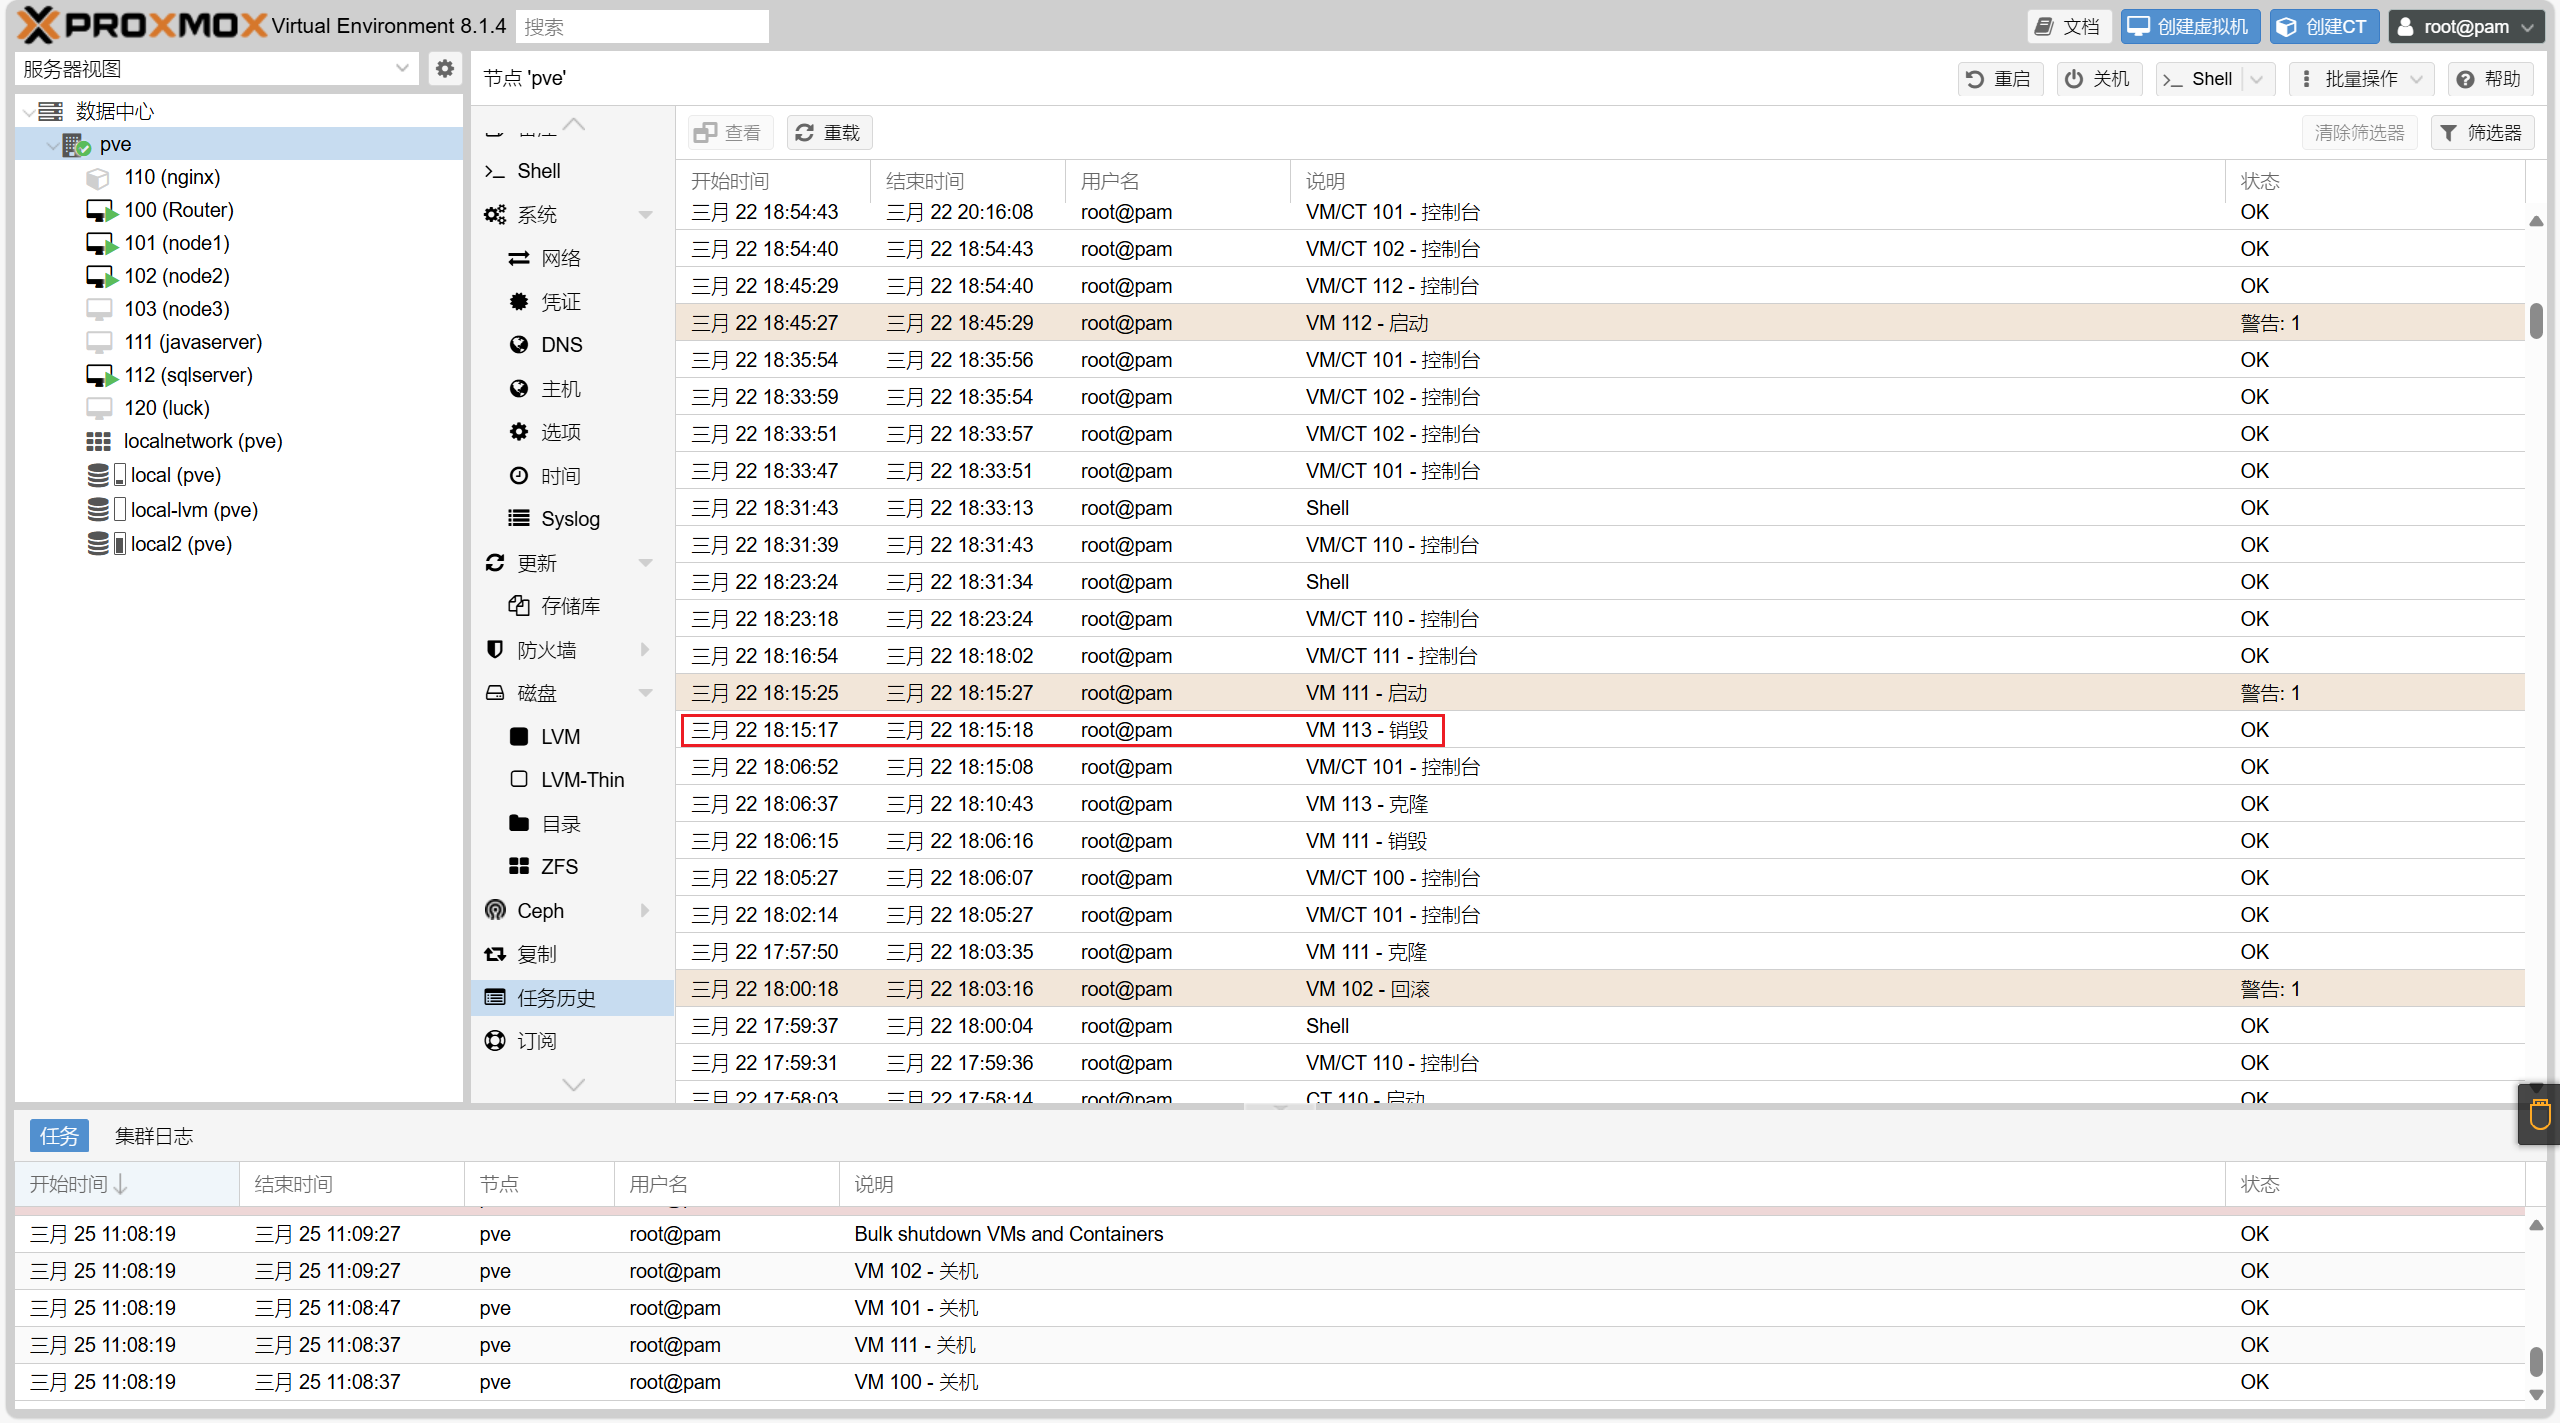Select the localnetwork (pve) grid icon
Image resolution: width=2560 pixels, height=1423 pixels.
[x=98, y=442]
